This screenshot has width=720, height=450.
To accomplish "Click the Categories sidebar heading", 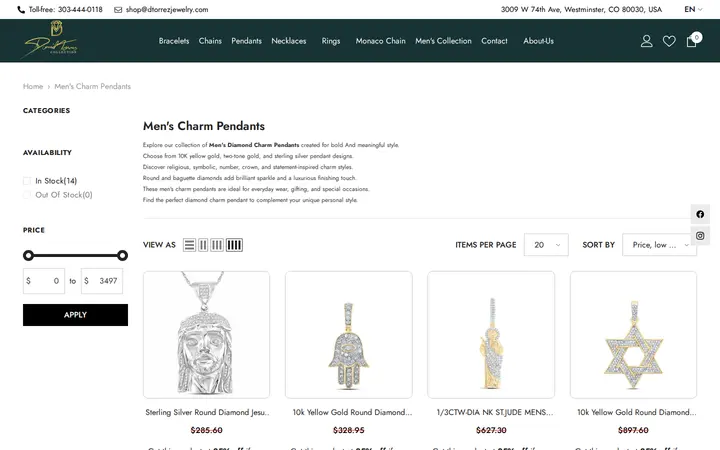I will click(x=46, y=111).
